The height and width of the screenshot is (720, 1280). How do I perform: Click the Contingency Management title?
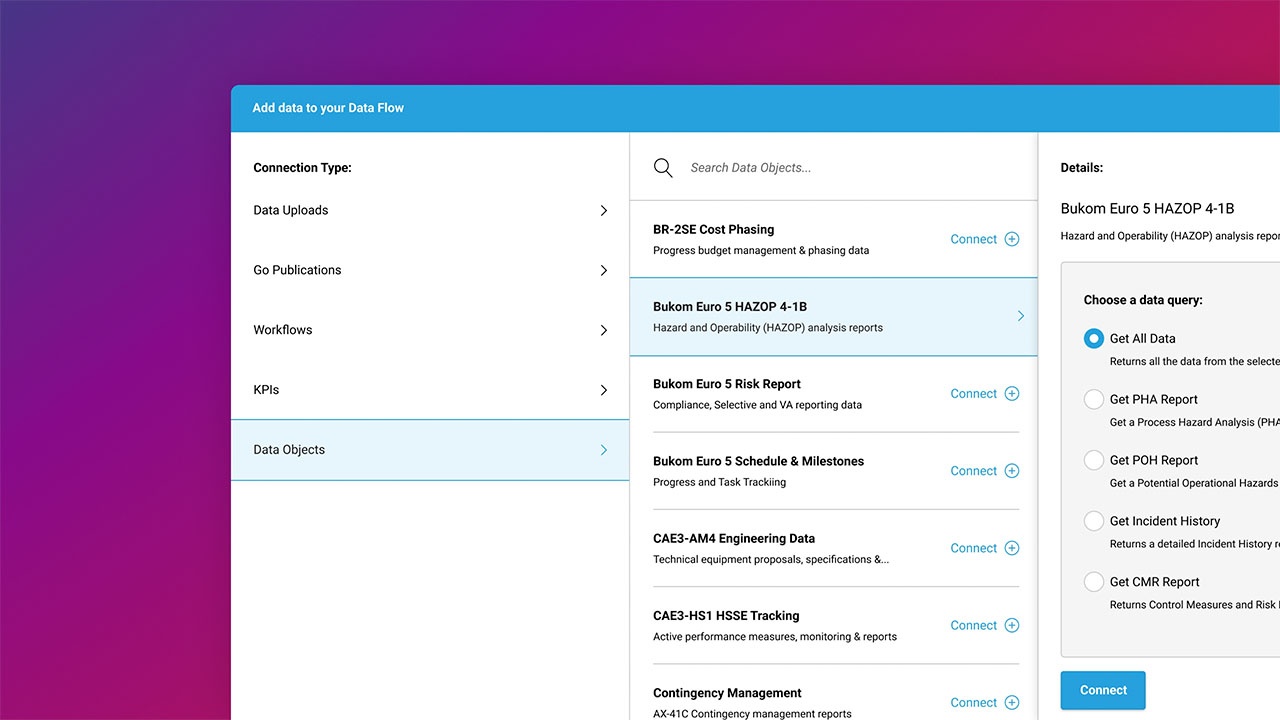727,693
